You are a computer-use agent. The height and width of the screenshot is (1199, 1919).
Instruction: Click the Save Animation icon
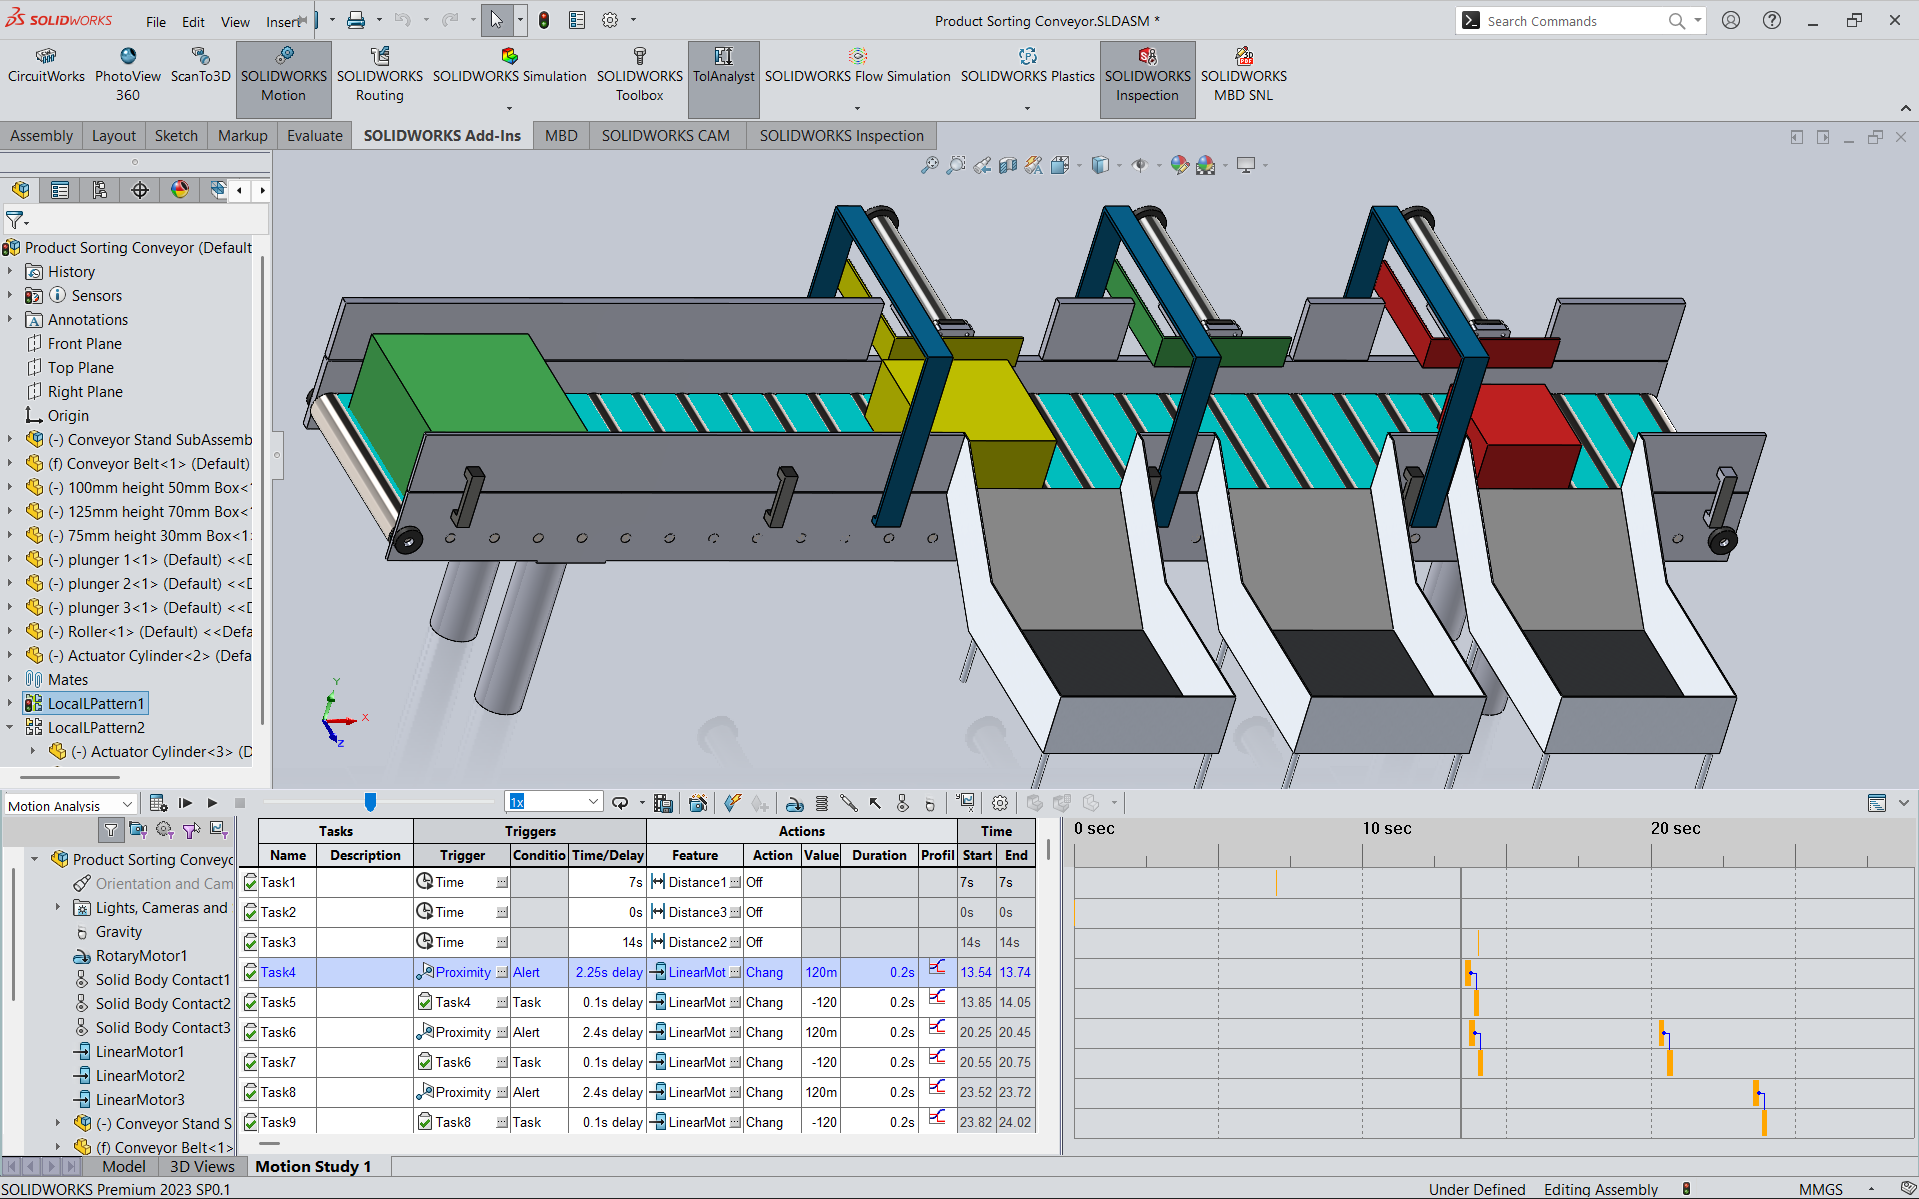tap(663, 803)
